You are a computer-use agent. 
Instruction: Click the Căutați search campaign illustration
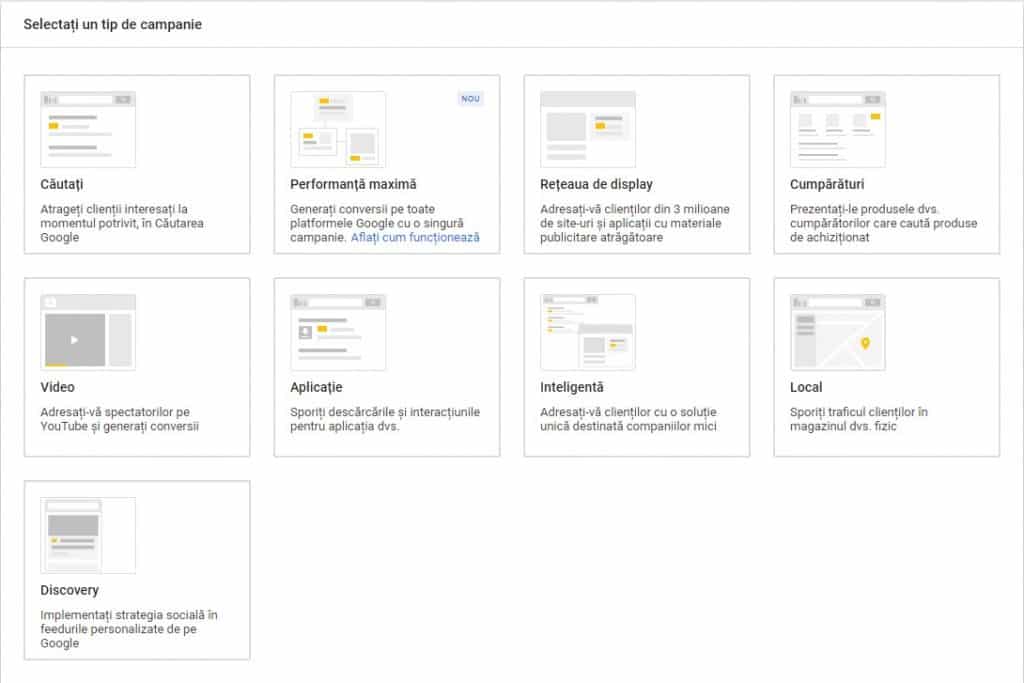click(88, 129)
